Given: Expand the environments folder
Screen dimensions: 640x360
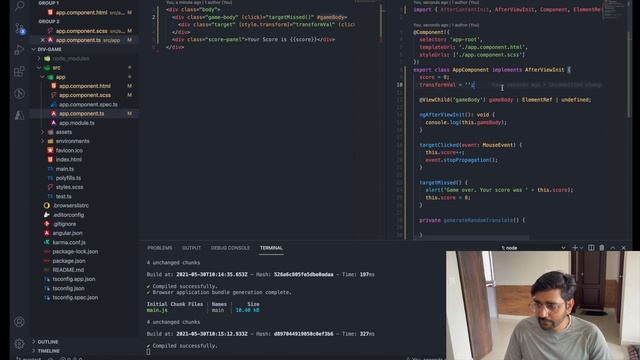Looking at the screenshot, I should [43, 141].
